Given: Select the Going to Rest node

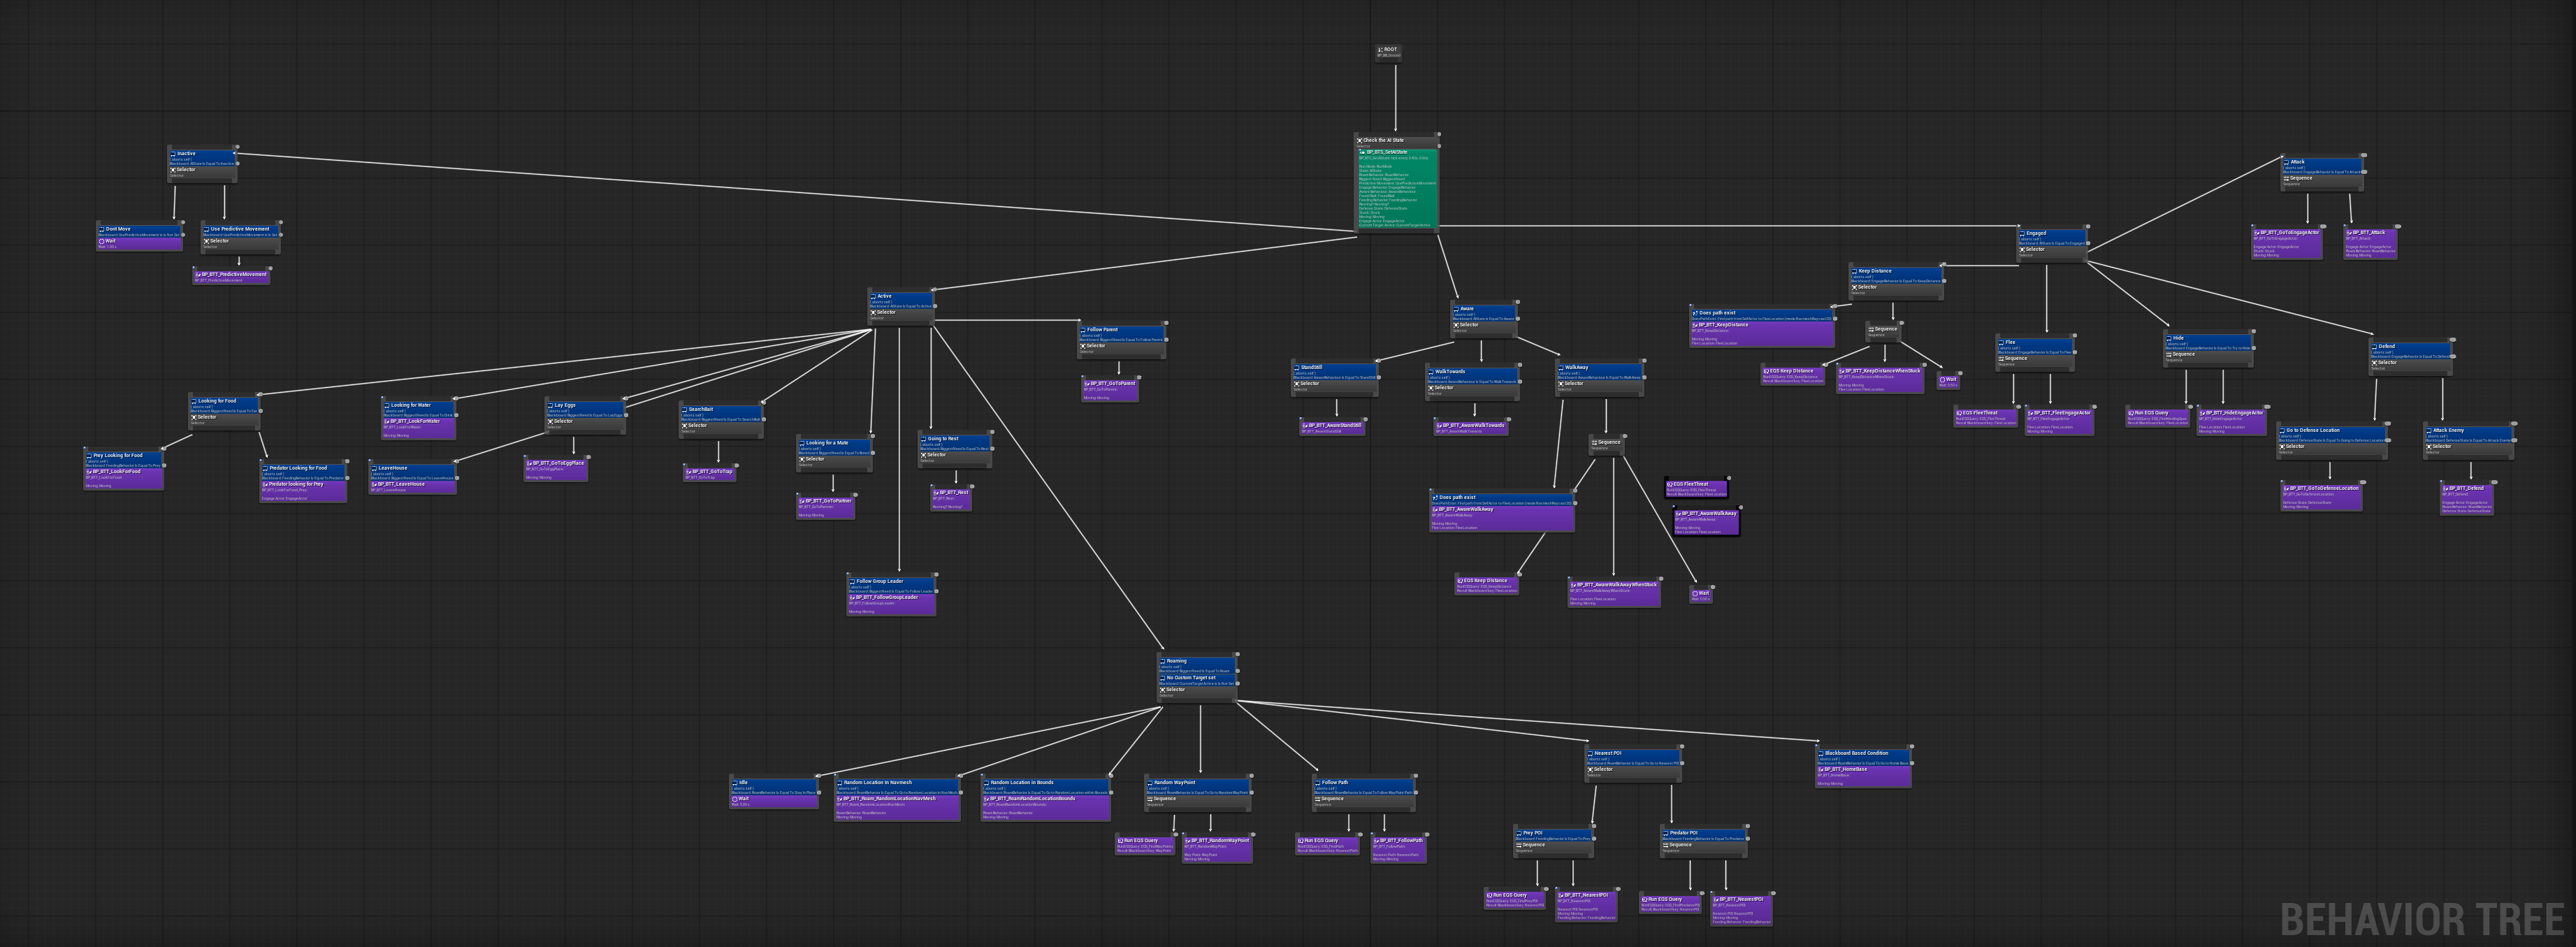Looking at the screenshot, I should coord(955,449).
